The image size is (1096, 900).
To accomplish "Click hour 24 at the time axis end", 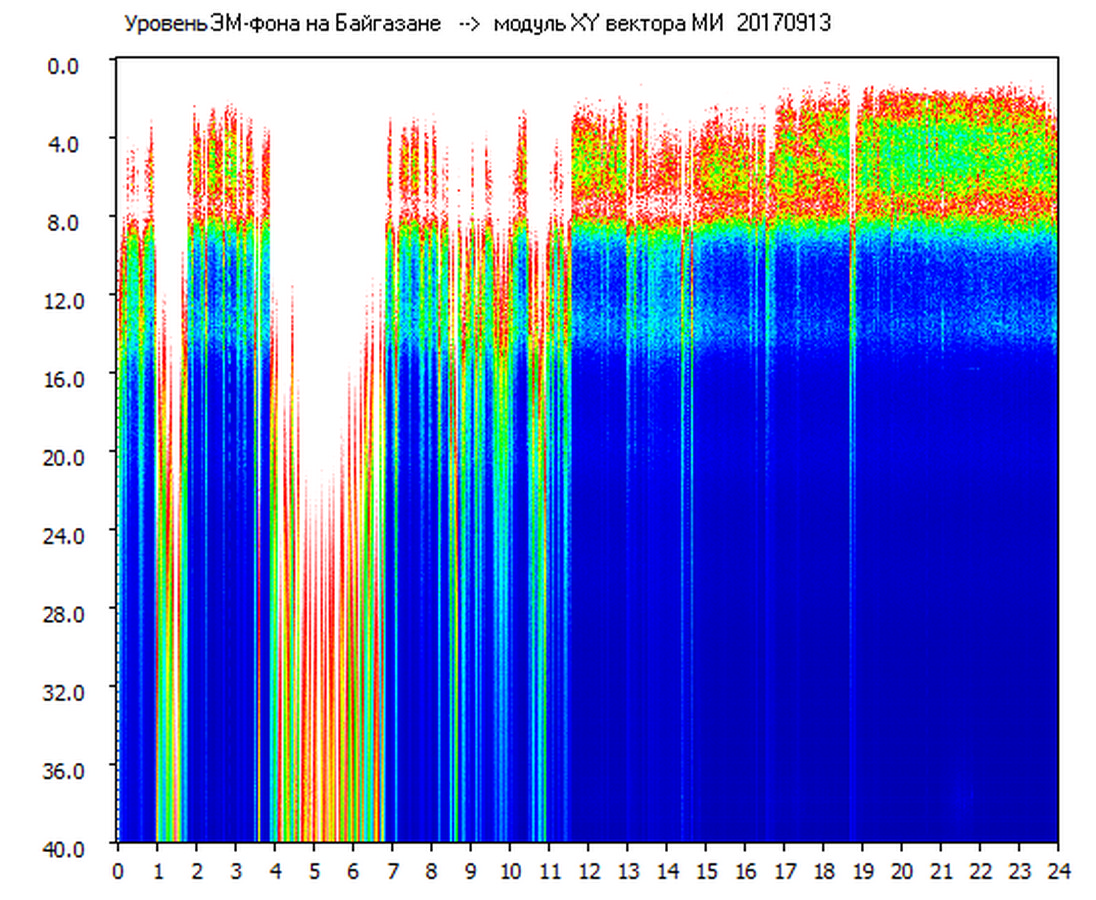I will 1058,870.
